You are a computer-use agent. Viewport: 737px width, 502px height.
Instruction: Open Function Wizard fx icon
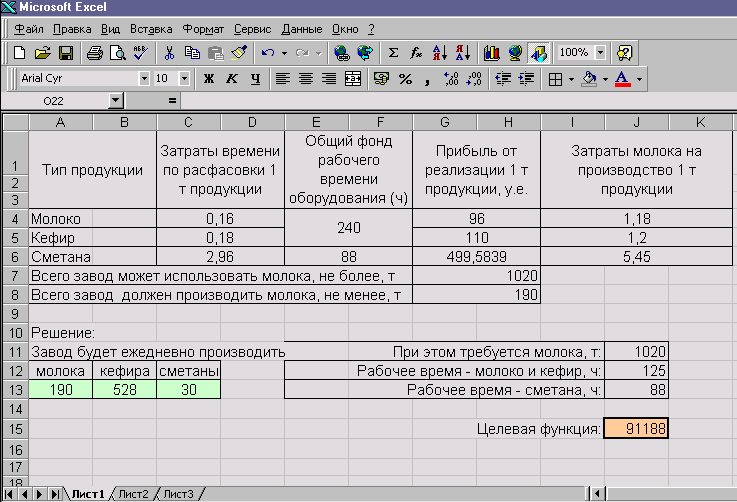click(416, 53)
